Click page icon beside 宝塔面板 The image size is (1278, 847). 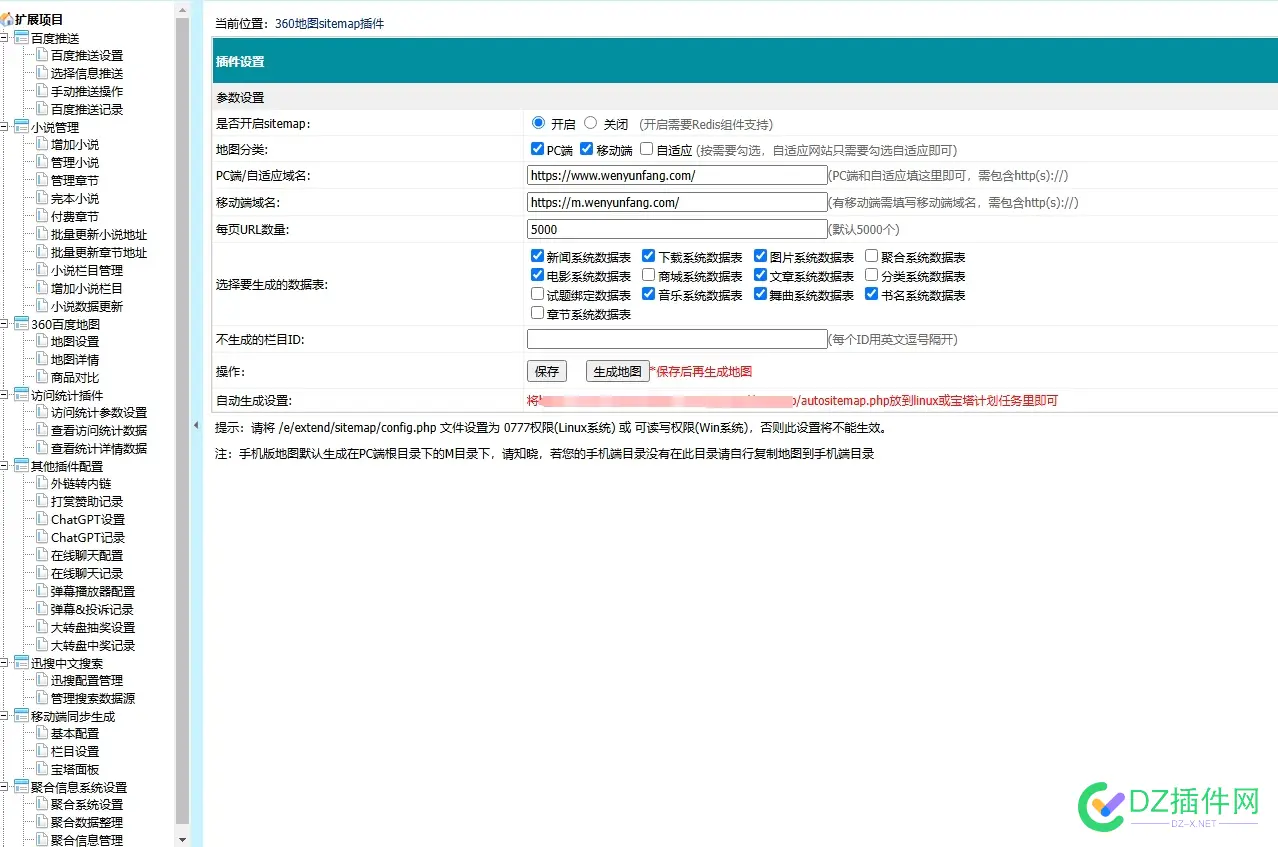[x=42, y=769]
